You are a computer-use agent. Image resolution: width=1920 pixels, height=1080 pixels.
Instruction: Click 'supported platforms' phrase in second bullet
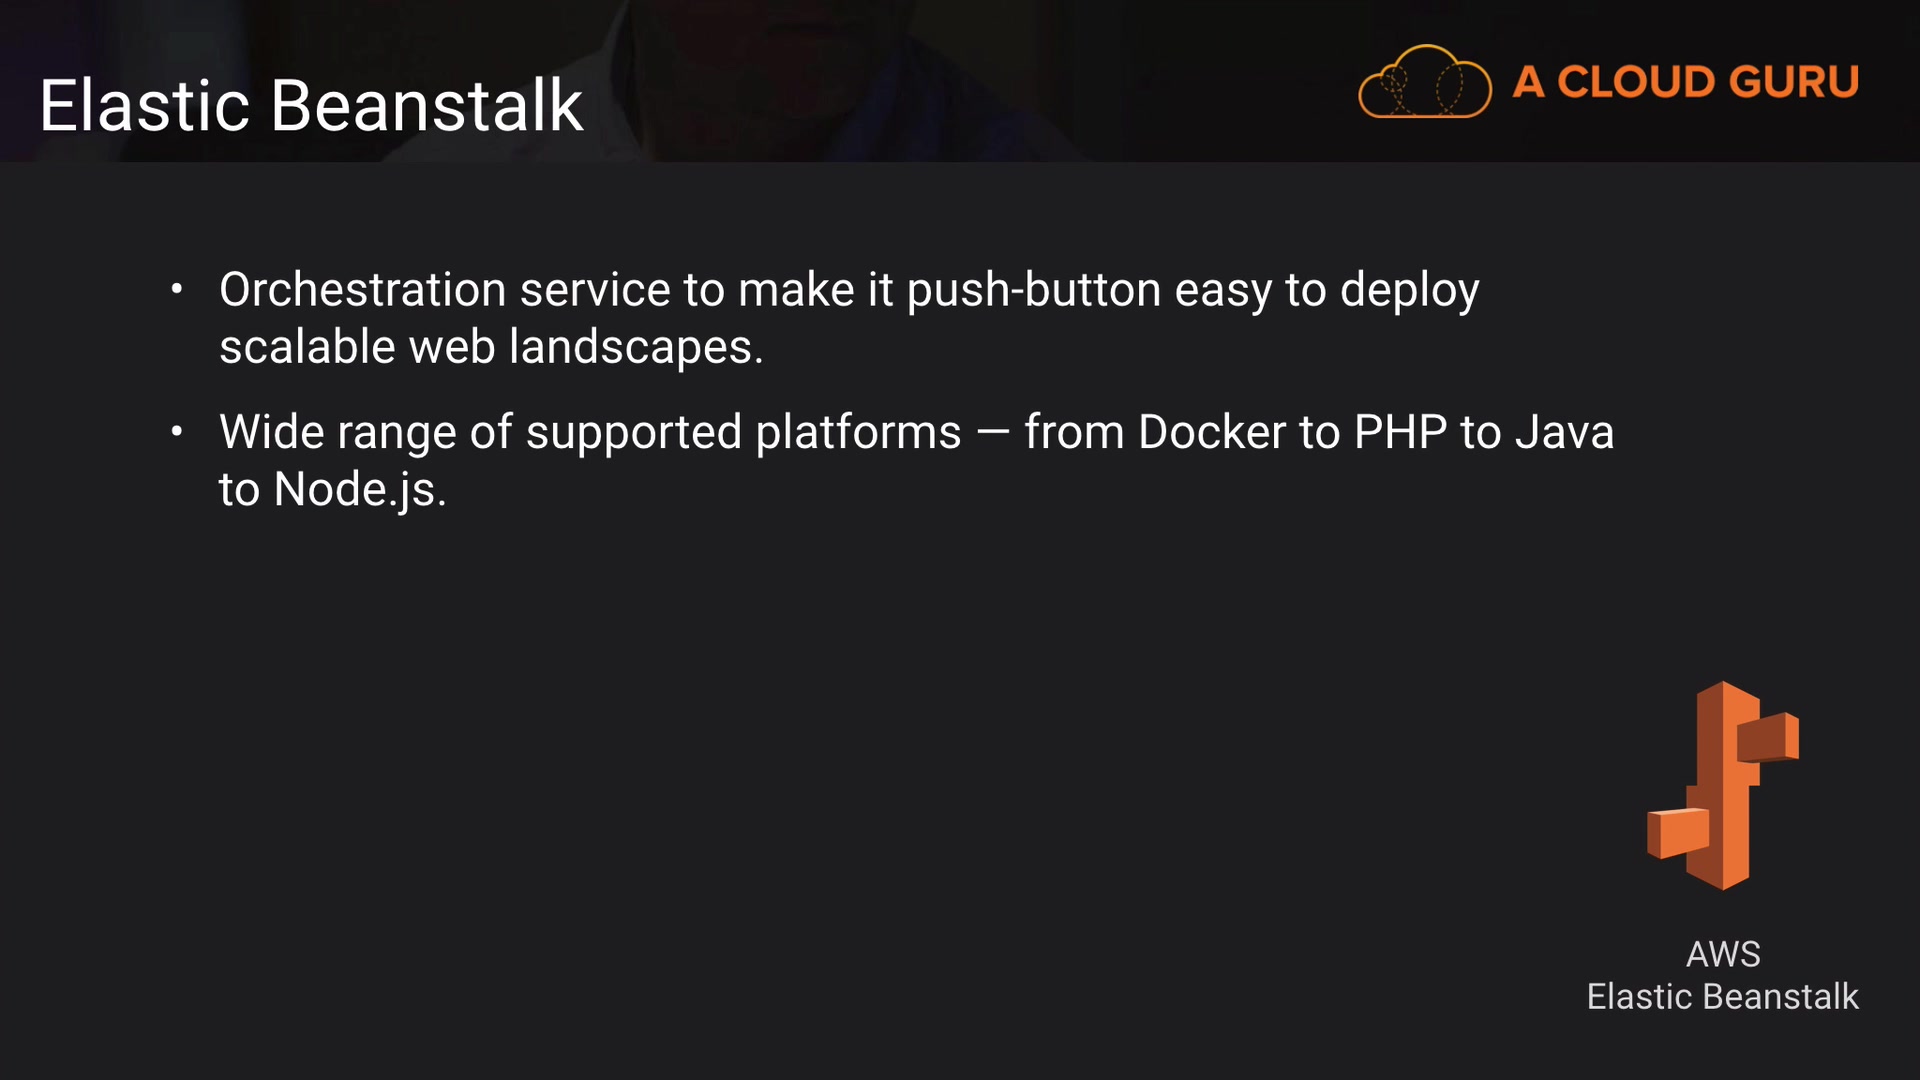tap(742, 433)
